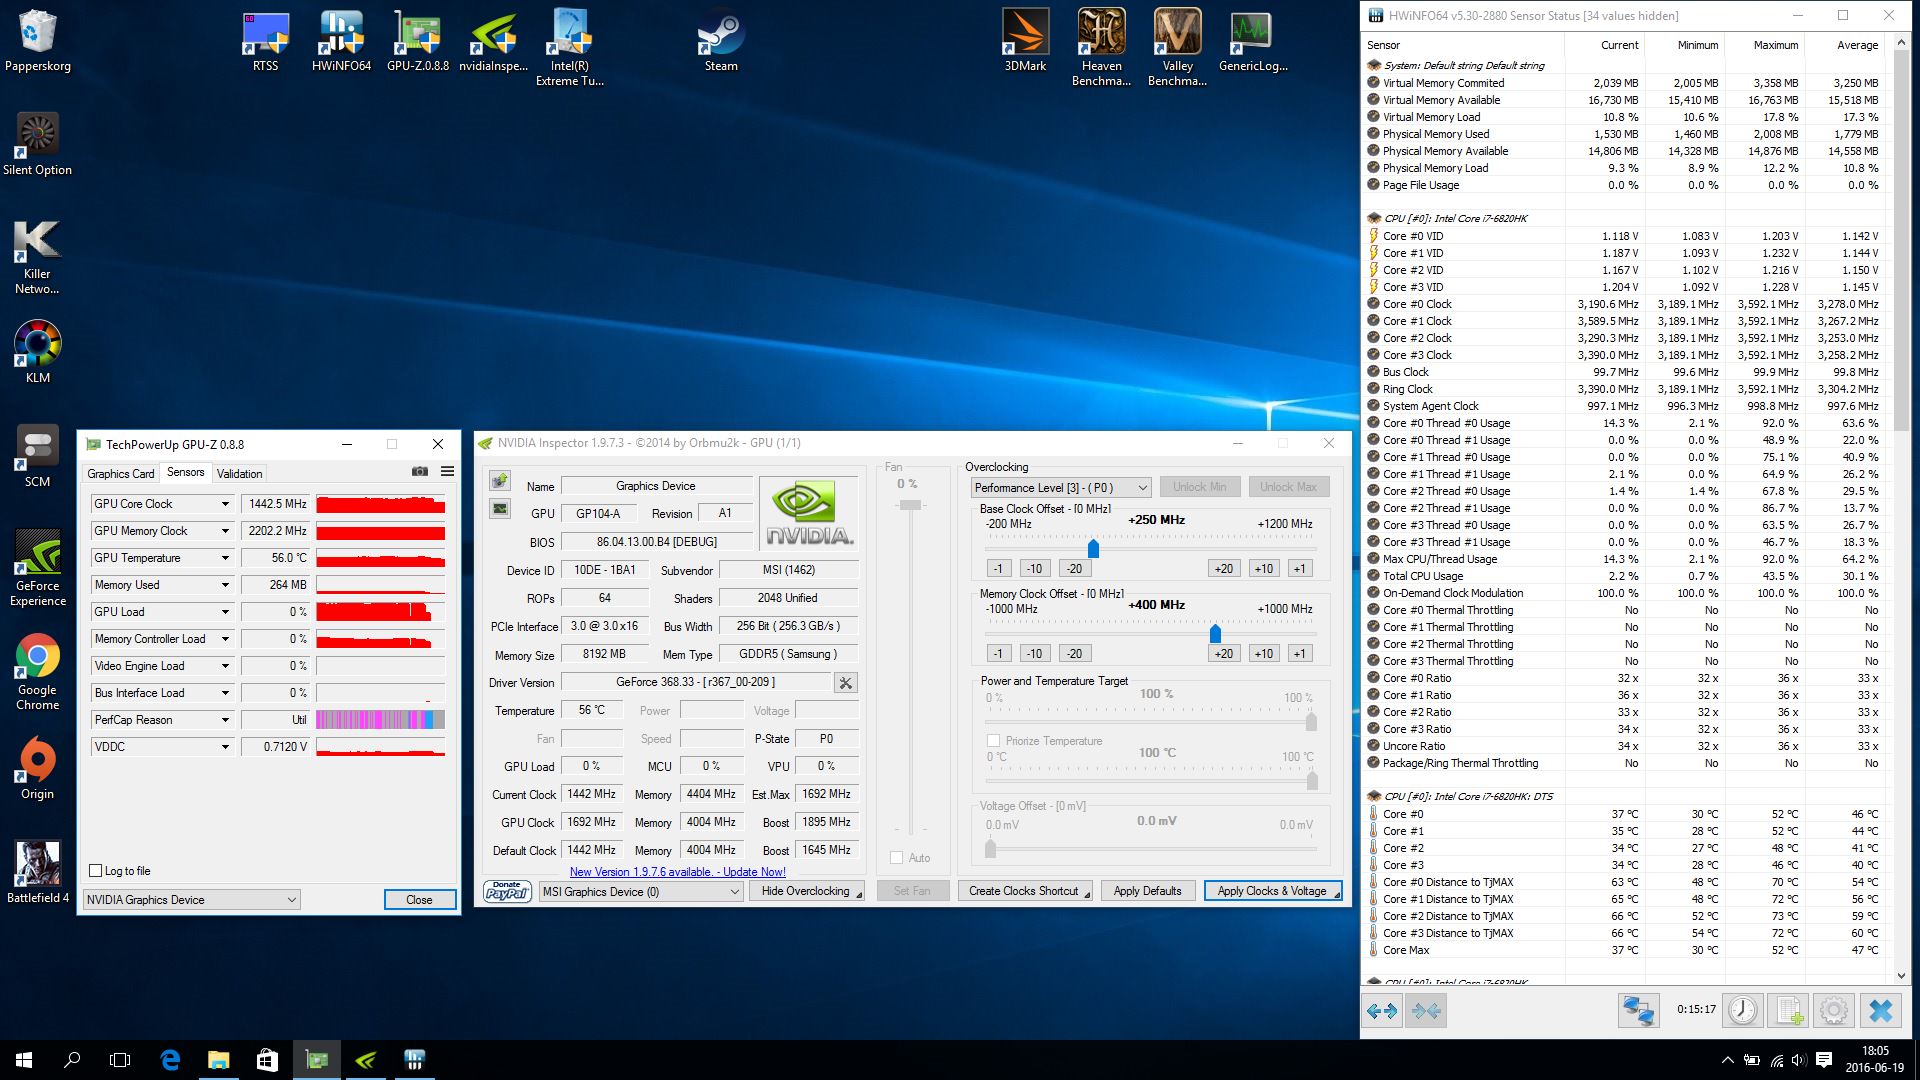Adjust the Power Target slider handle
Viewport: 1920px width, 1080px height.
coord(1311,721)
